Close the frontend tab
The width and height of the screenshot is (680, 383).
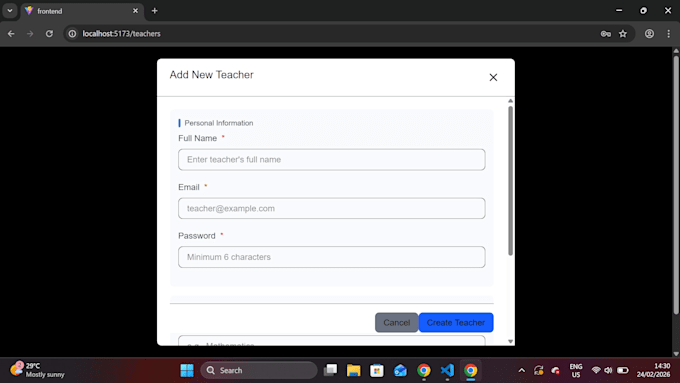[x=135, y=11]
